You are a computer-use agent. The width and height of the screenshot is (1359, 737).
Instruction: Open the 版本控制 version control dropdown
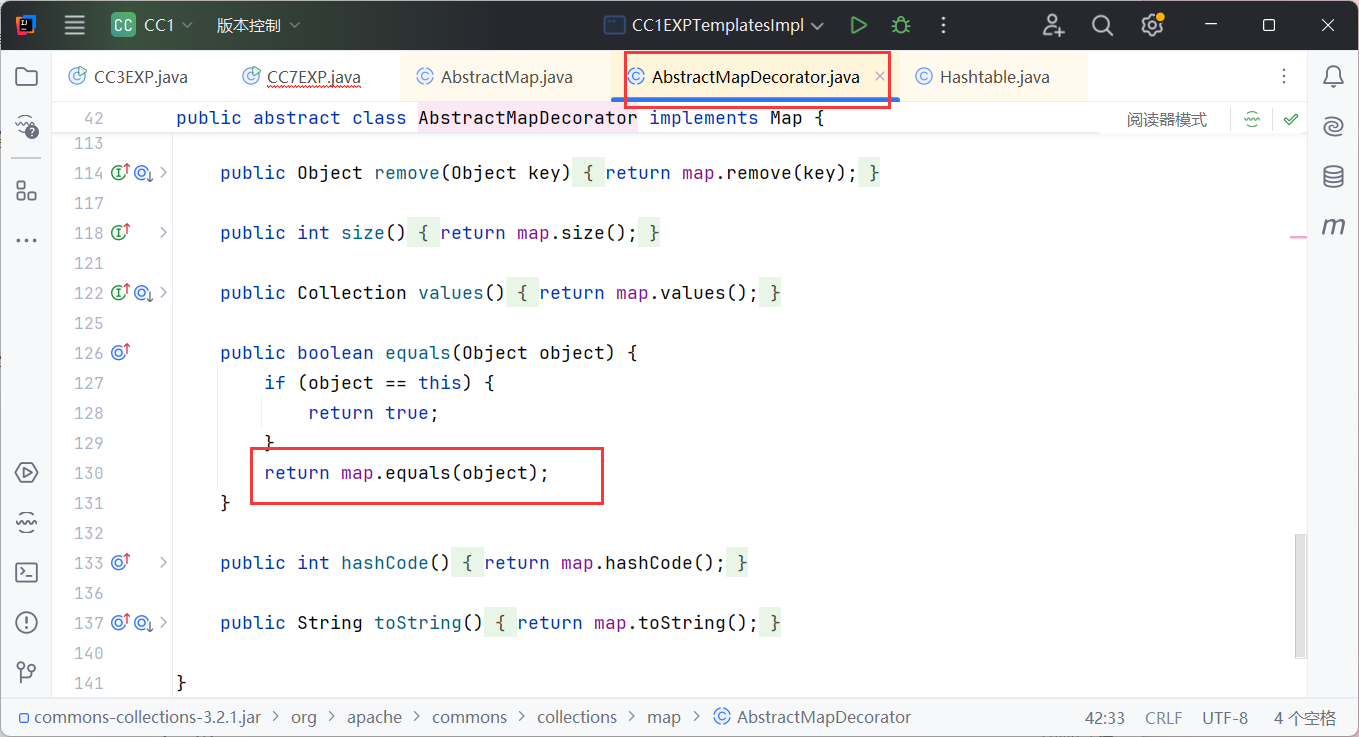coord(258,26)
